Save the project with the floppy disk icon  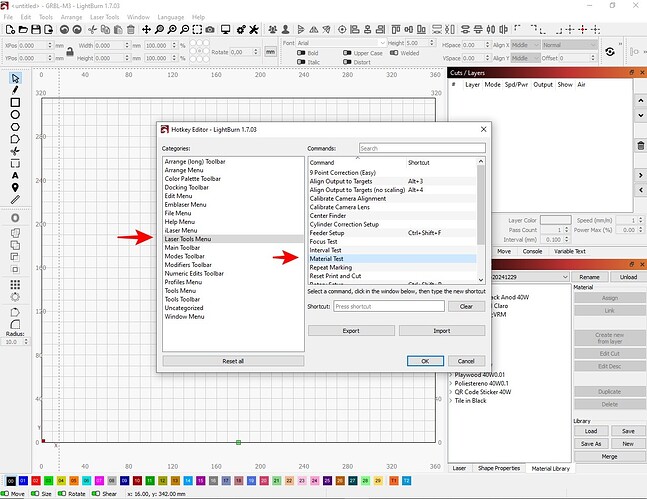pyautogui.click(x=36, y=29)
